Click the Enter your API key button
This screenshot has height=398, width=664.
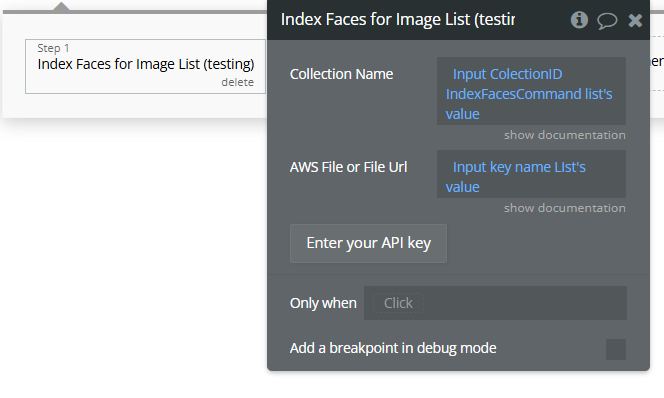[368, 243]
